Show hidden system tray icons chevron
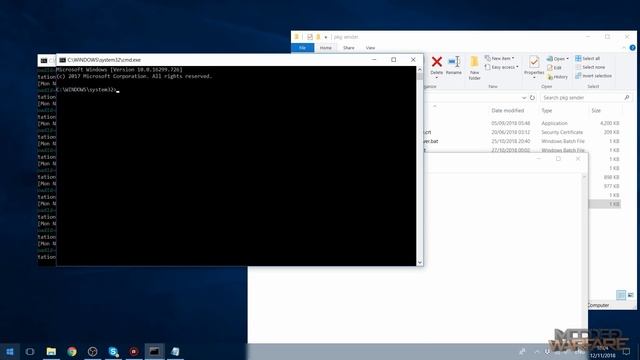The width and height of the screenshot is (640, 360). click(x=536, y=351)
